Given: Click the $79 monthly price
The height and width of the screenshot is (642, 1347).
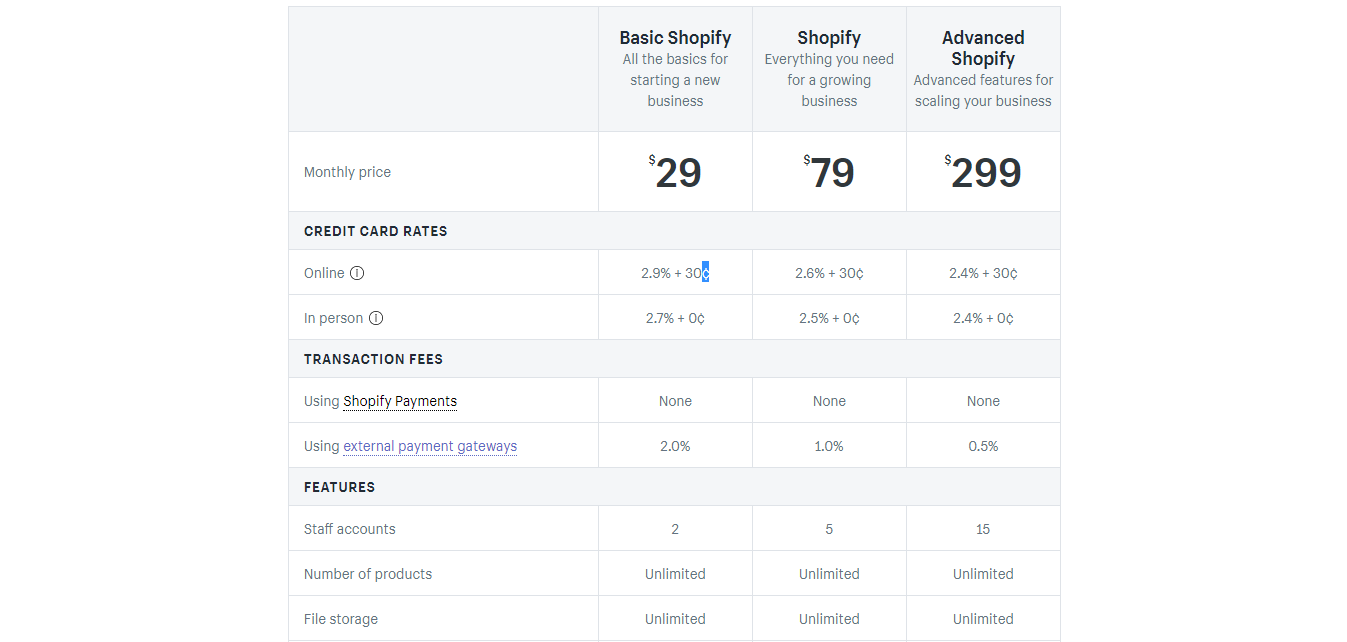Looking at the screenshot, I should pyautogui.click(x=830, y=172).
